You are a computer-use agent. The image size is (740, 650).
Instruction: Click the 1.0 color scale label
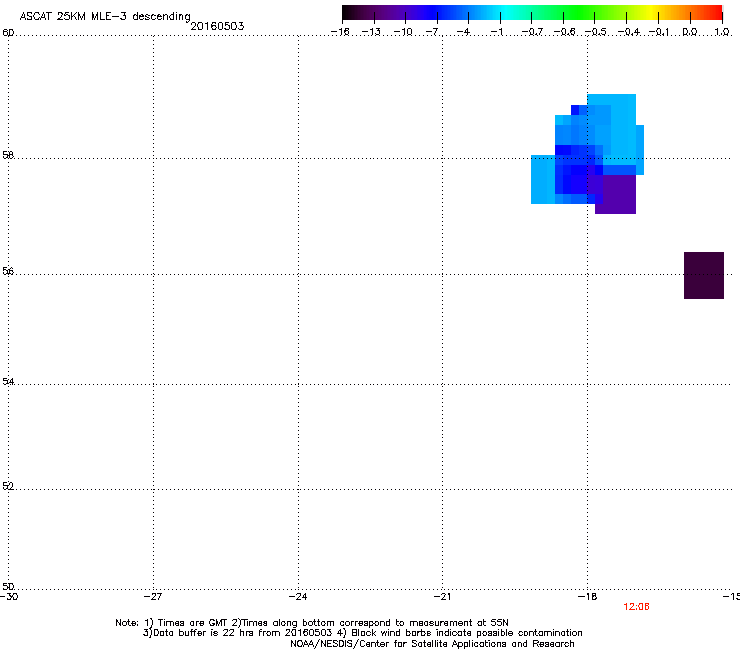(x=722, y=32)
